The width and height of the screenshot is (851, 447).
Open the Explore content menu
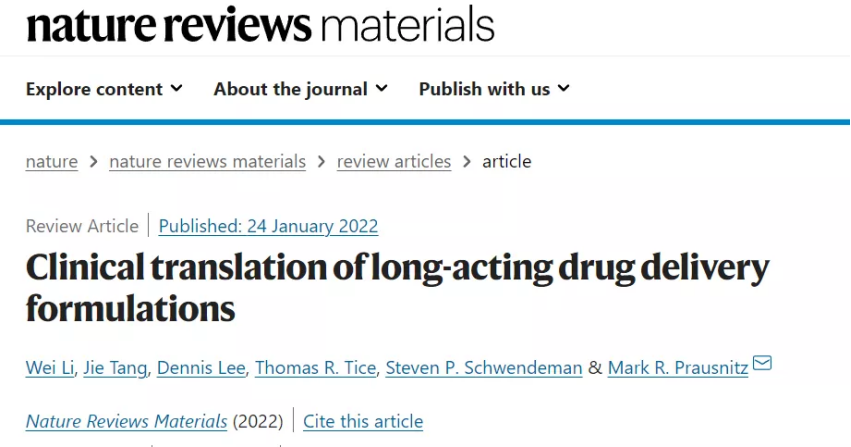click(x=104, y=89)
